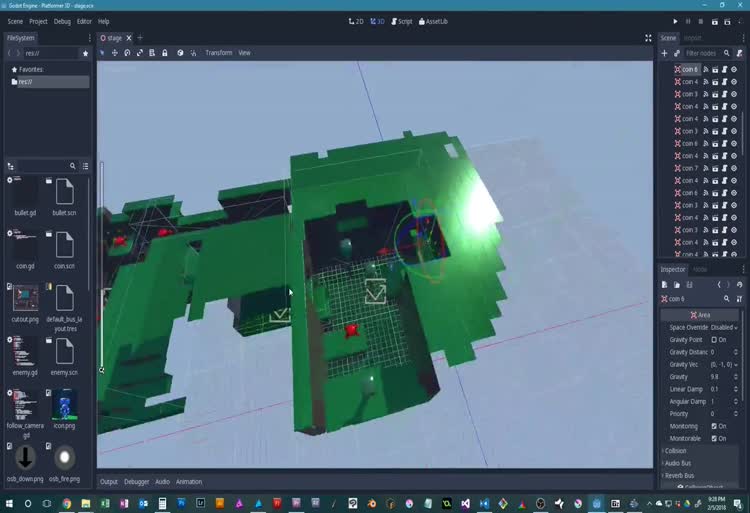
Task: Toggle the Gravity Point checkbox
Action: [x=715, y=340]
